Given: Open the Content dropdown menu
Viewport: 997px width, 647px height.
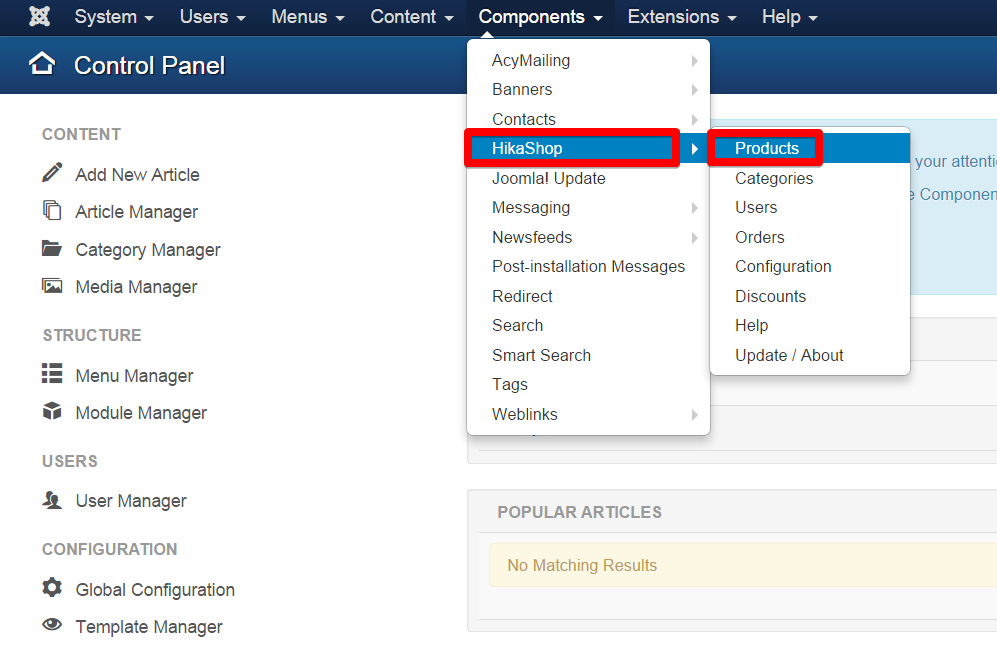Looking at the screenshot, I should point(412,17).
